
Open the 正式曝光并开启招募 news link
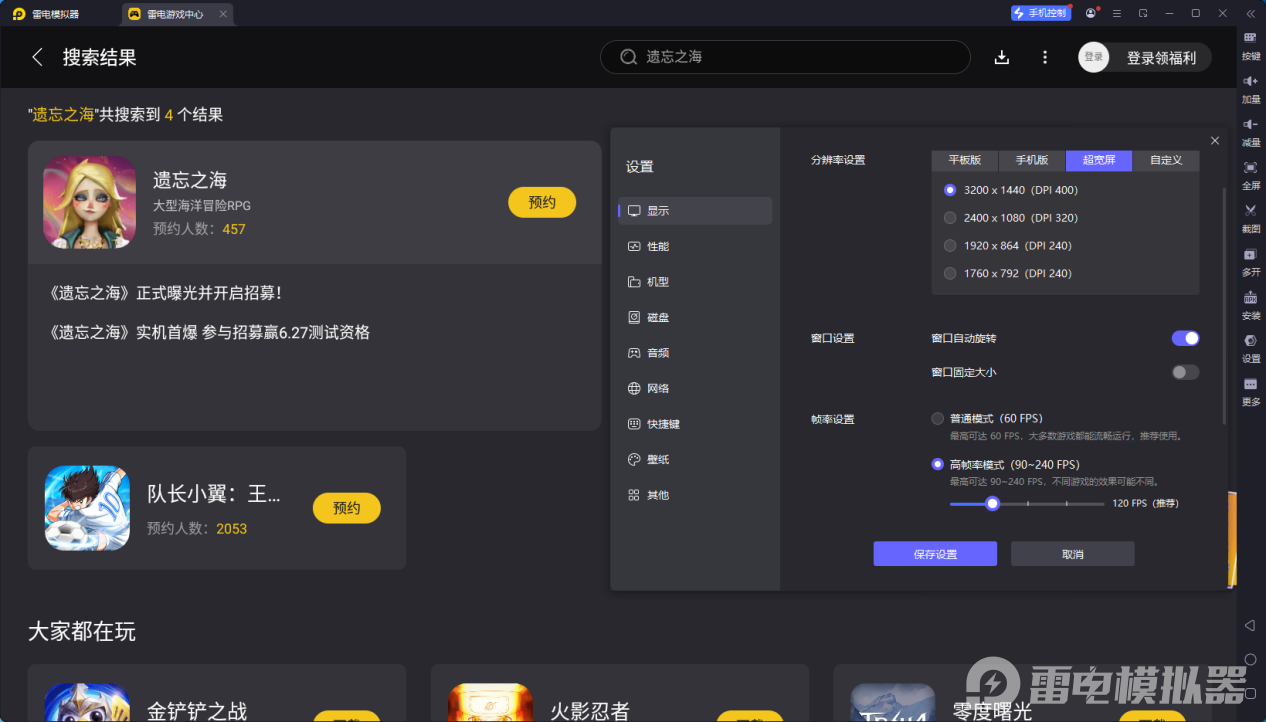(165, 293)
